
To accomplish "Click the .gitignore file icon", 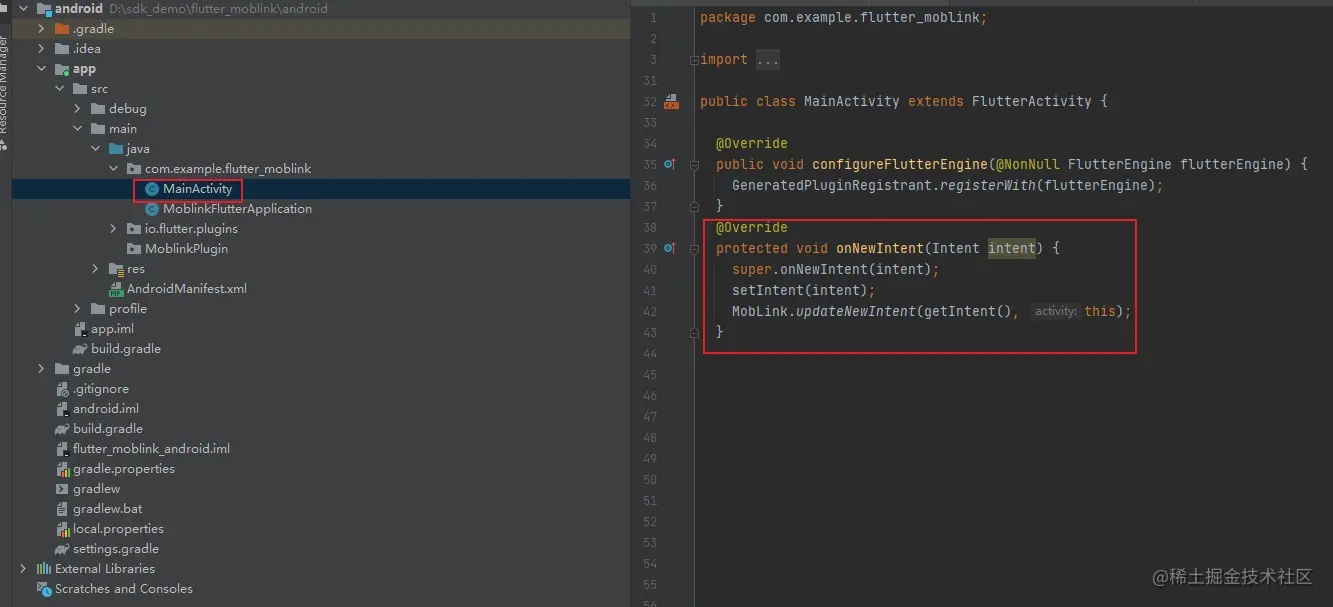I will (62, 389).
